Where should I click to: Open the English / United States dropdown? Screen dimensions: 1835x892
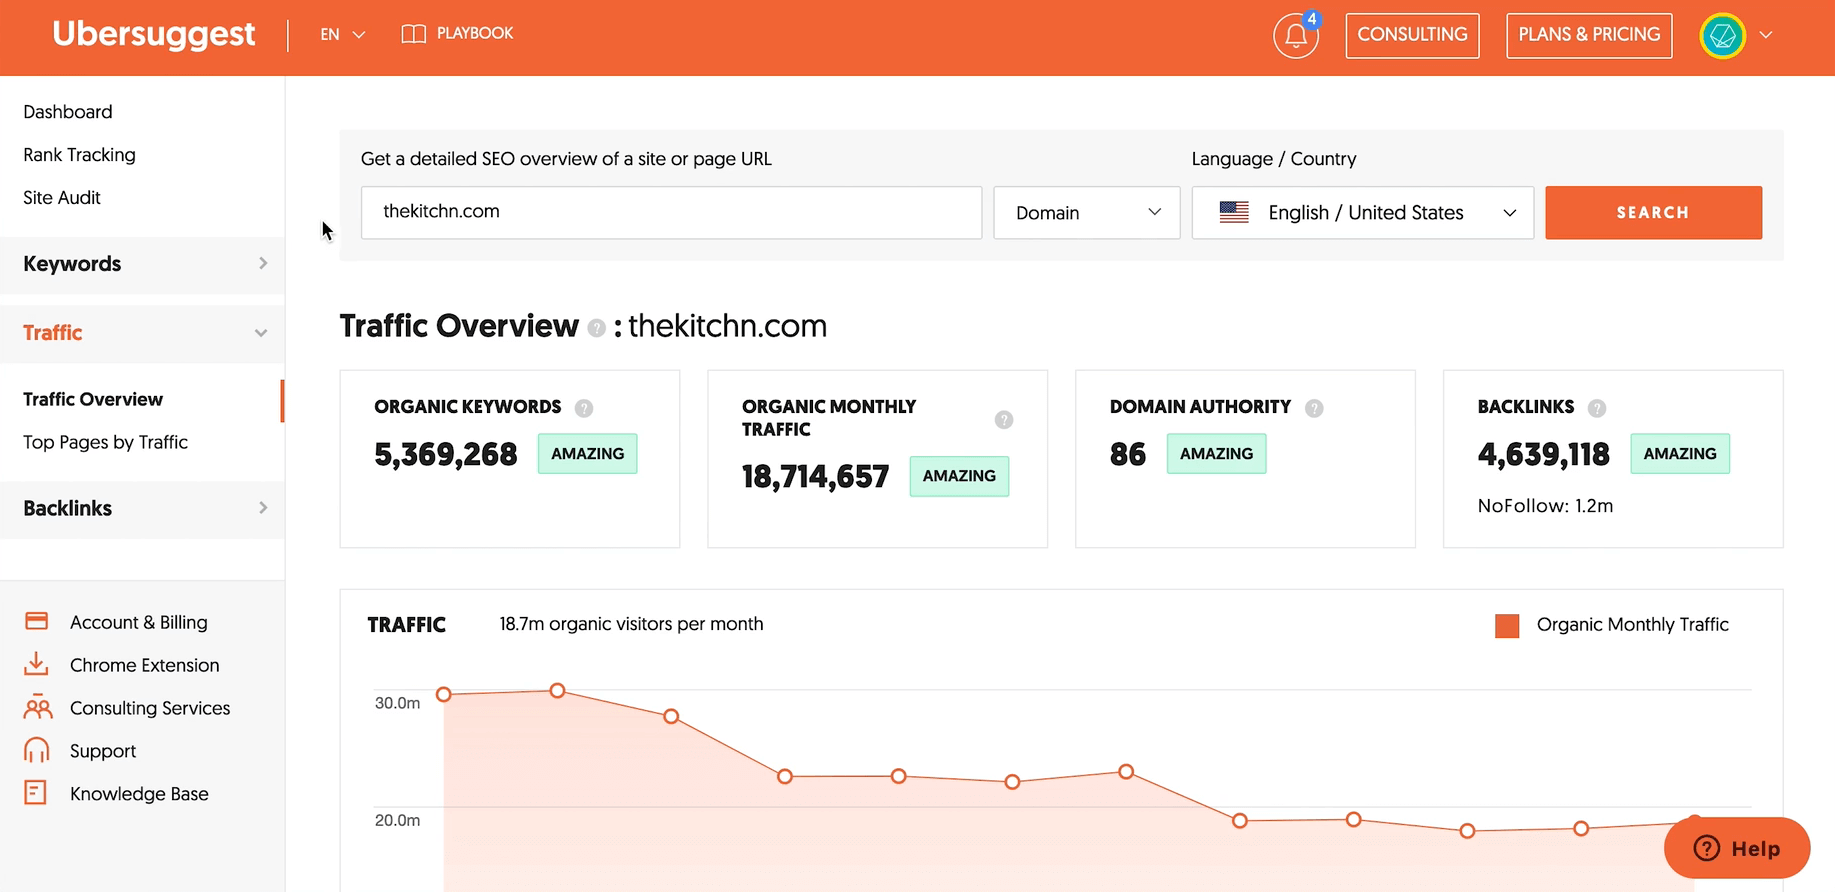1362,213
